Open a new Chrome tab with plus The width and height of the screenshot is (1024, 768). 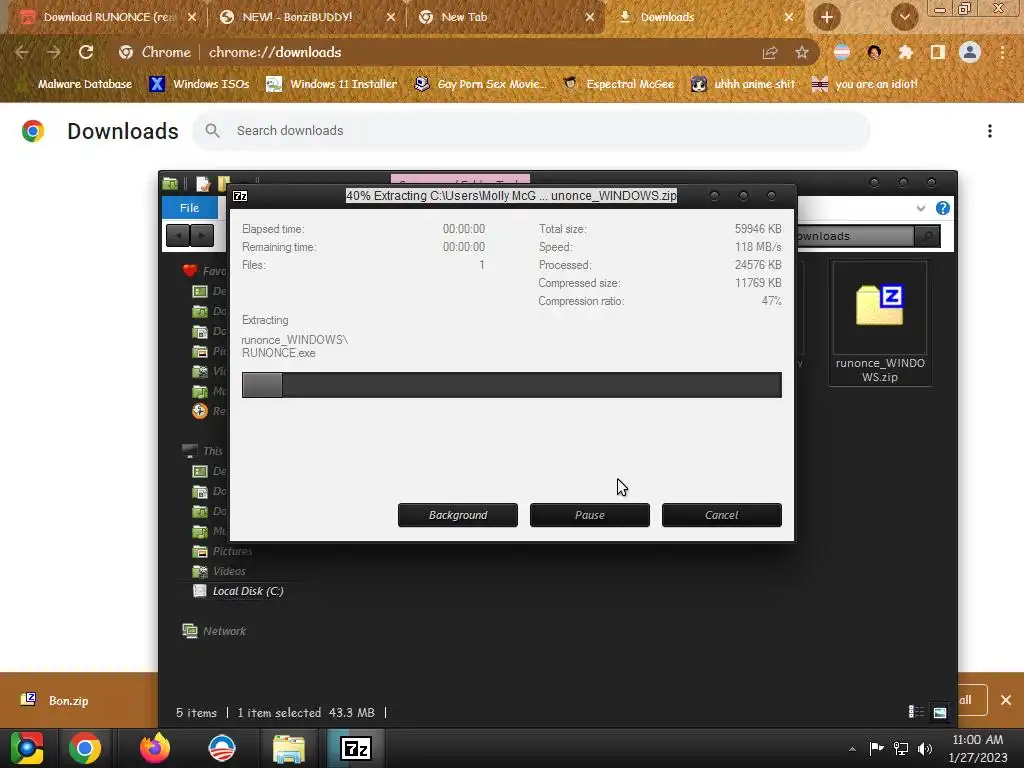click(x=827, y=17)
